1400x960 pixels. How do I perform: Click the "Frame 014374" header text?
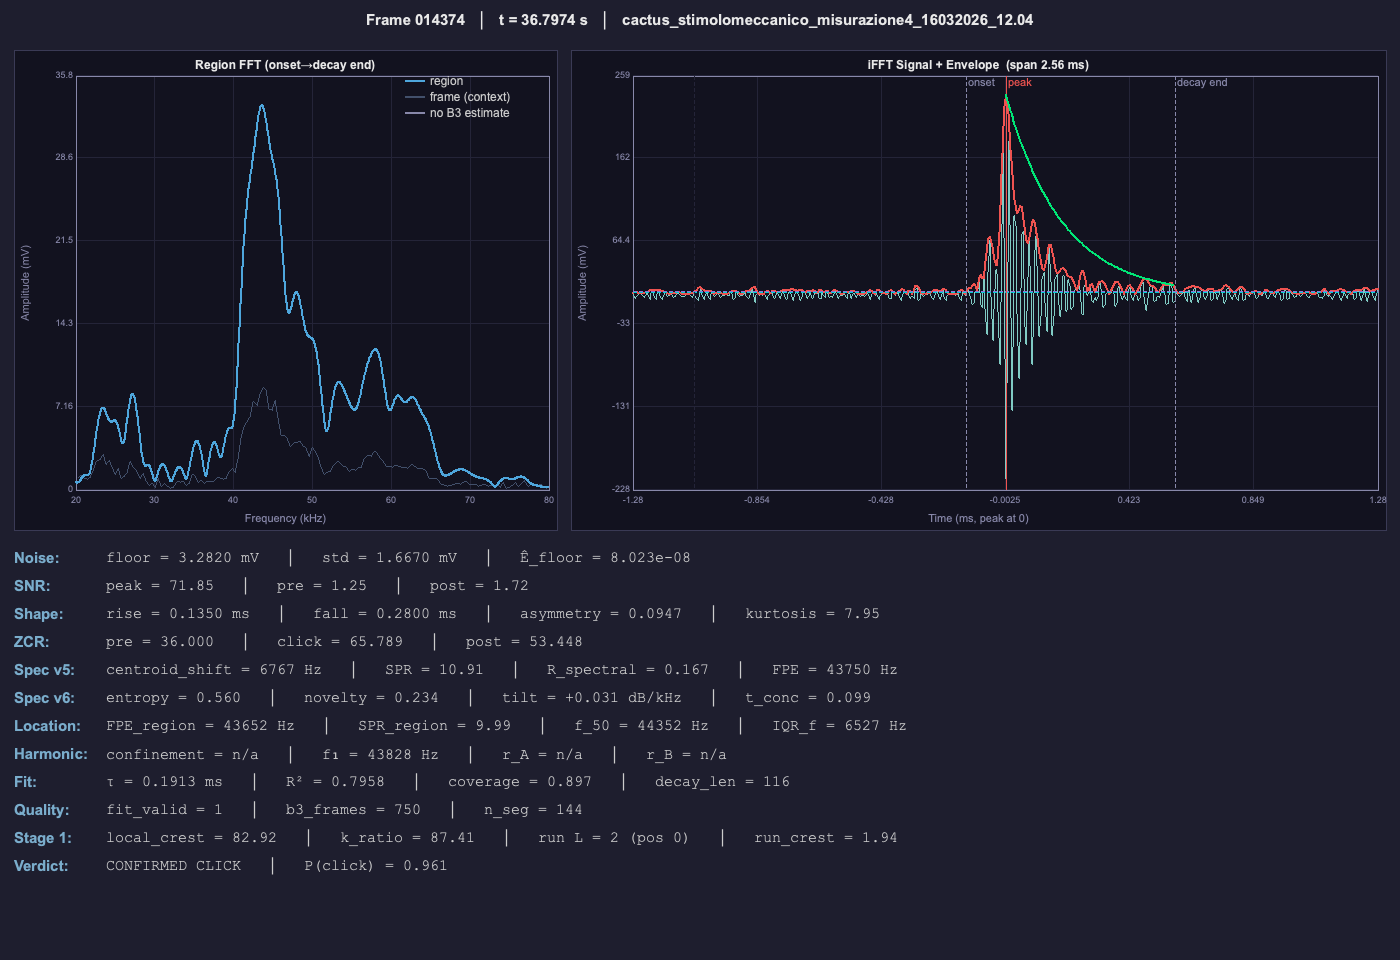pos(415,20)
